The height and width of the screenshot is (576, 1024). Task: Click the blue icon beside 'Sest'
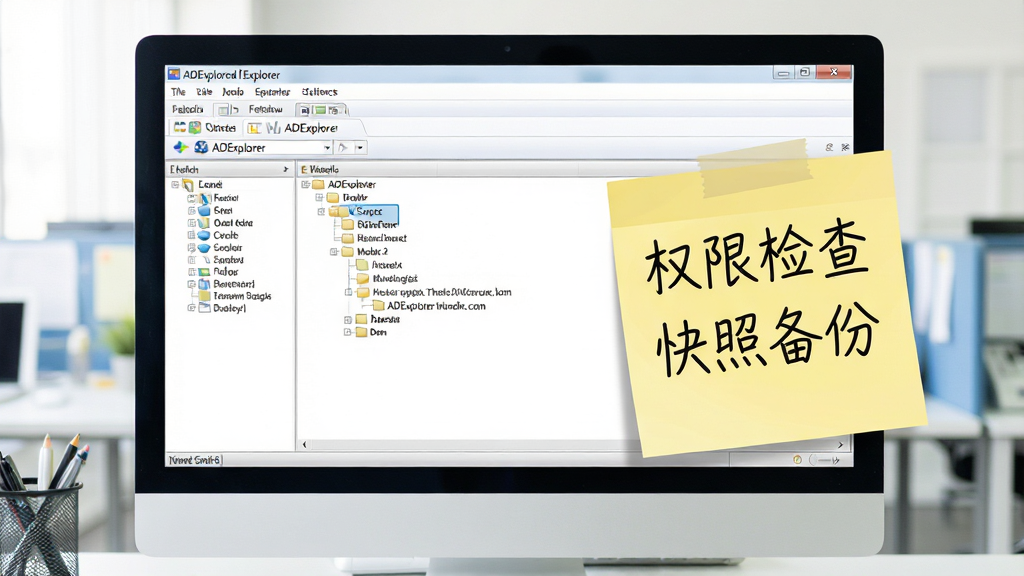point(204,210)
